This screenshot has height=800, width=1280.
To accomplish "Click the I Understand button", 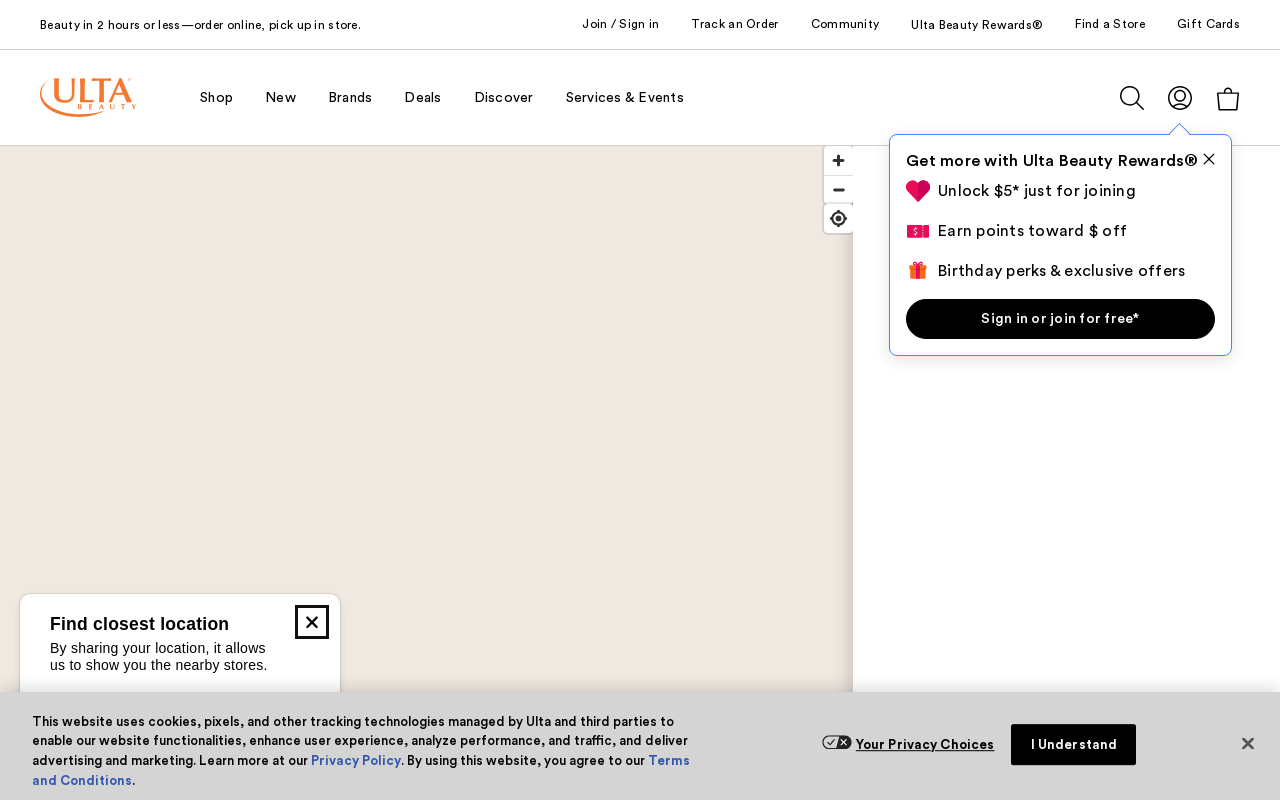I will pyautogui.click(x=1073, y=745).
